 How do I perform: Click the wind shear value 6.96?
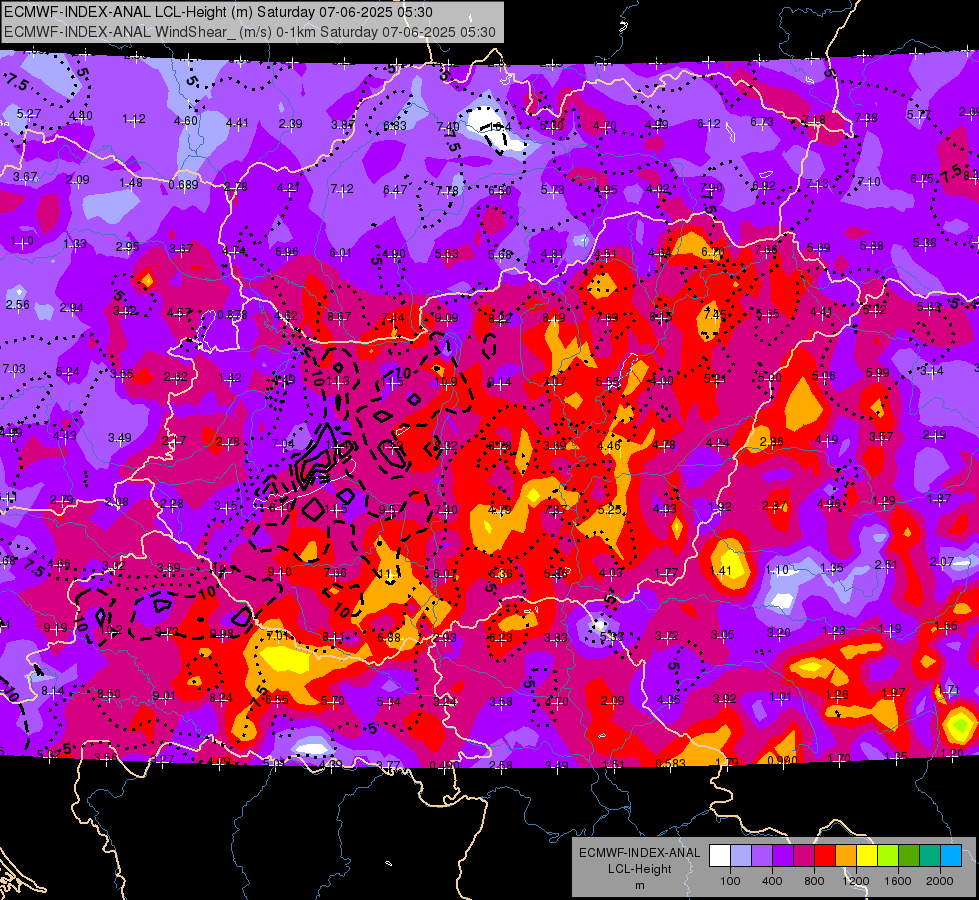287,252
